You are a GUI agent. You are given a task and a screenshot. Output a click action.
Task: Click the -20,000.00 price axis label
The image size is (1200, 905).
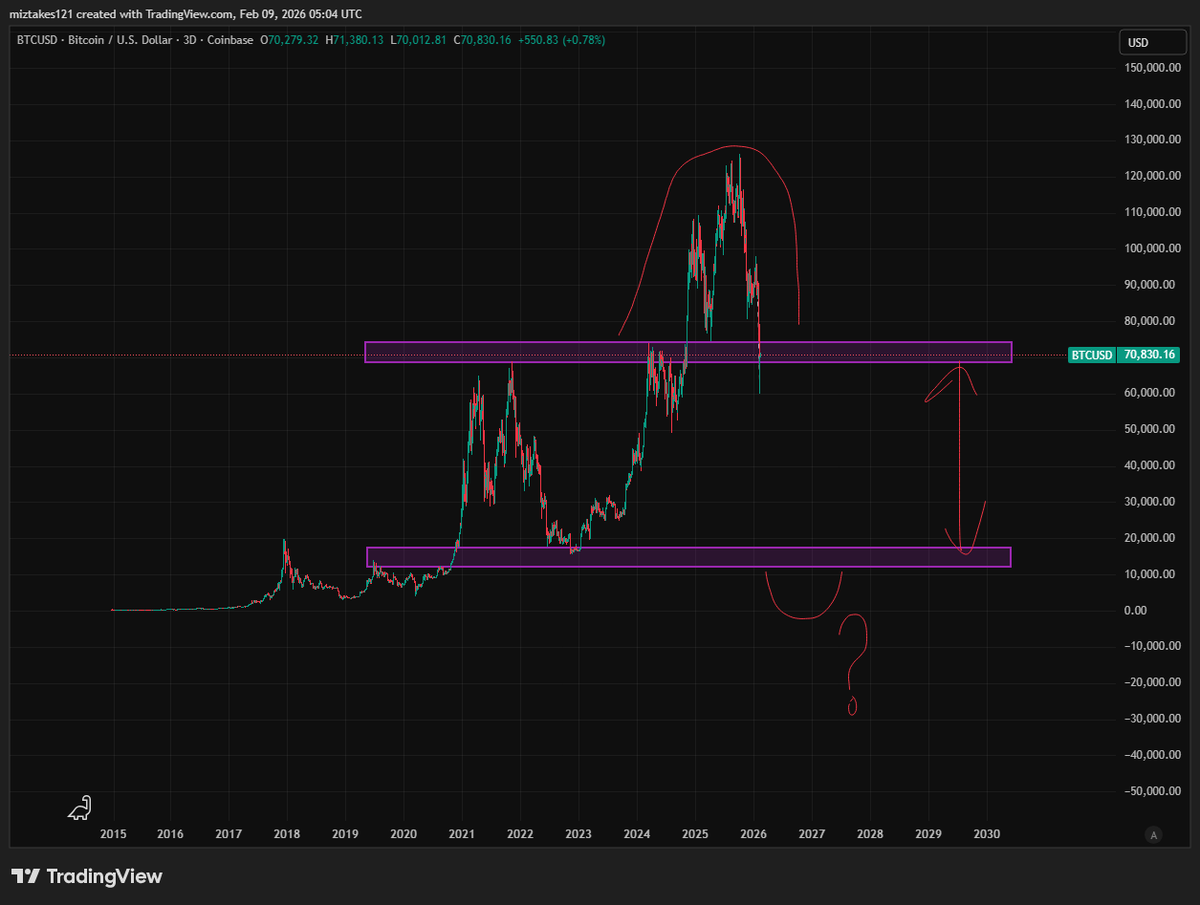tap(1153, 682)
